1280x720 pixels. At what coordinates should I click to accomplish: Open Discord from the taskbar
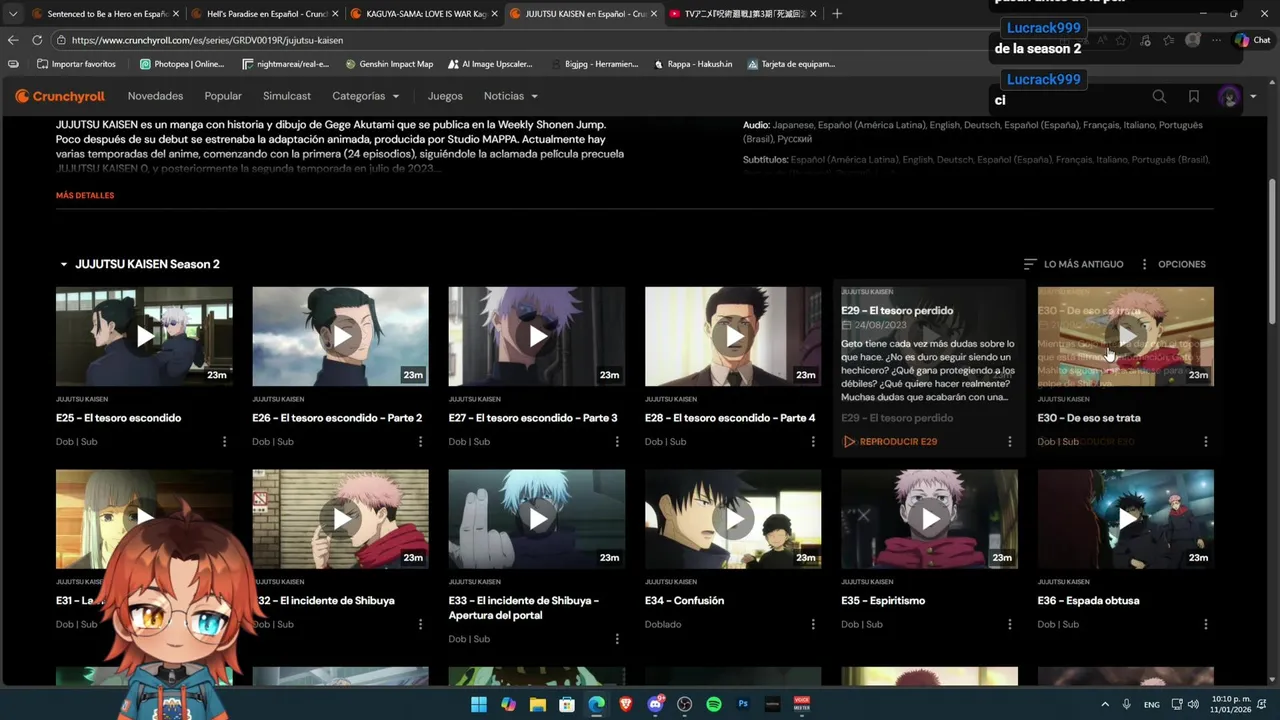point(655,704)
